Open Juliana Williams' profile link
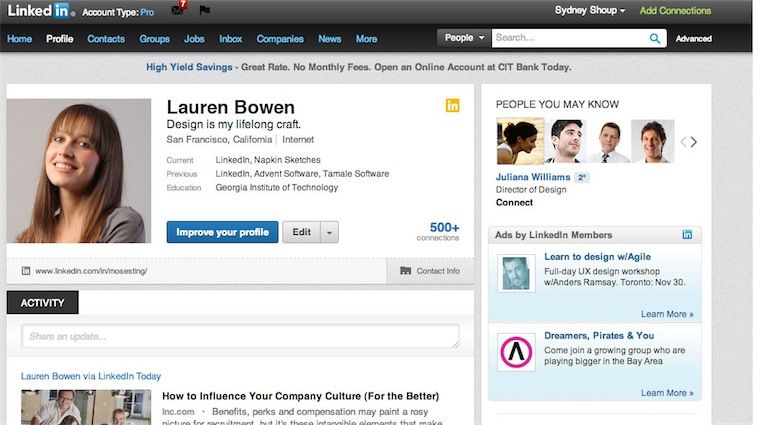 [533, 177]
